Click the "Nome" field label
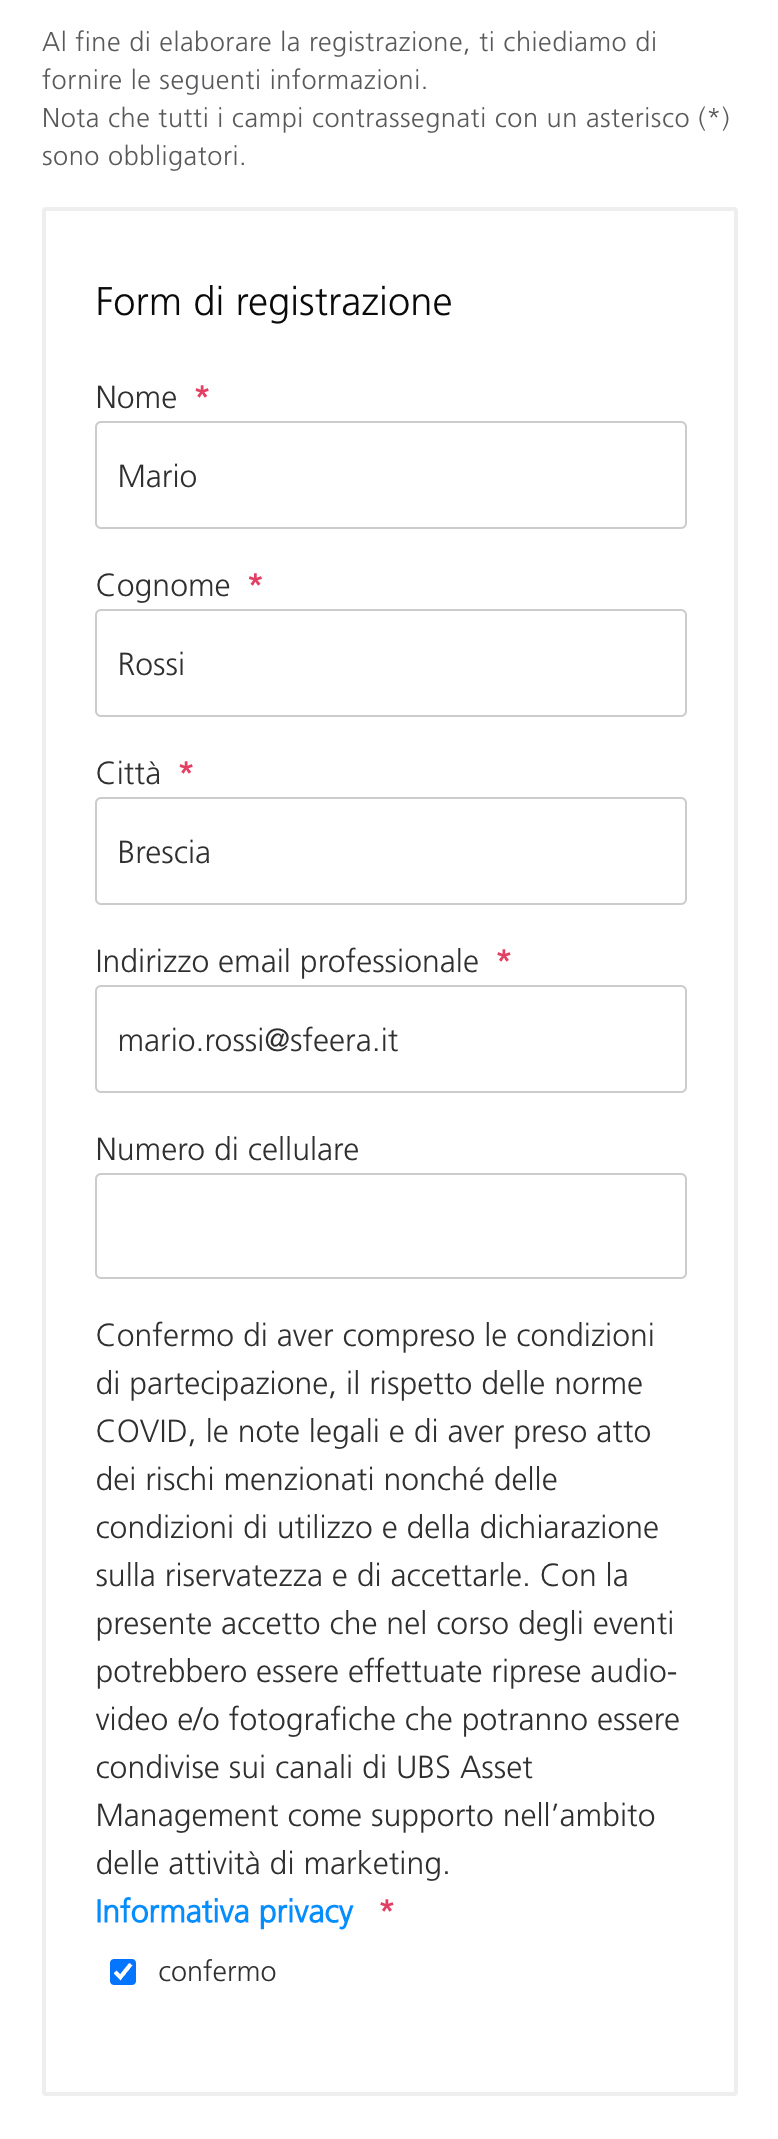The height and width of the screenshot is (2139, 778). click(136, 397)
